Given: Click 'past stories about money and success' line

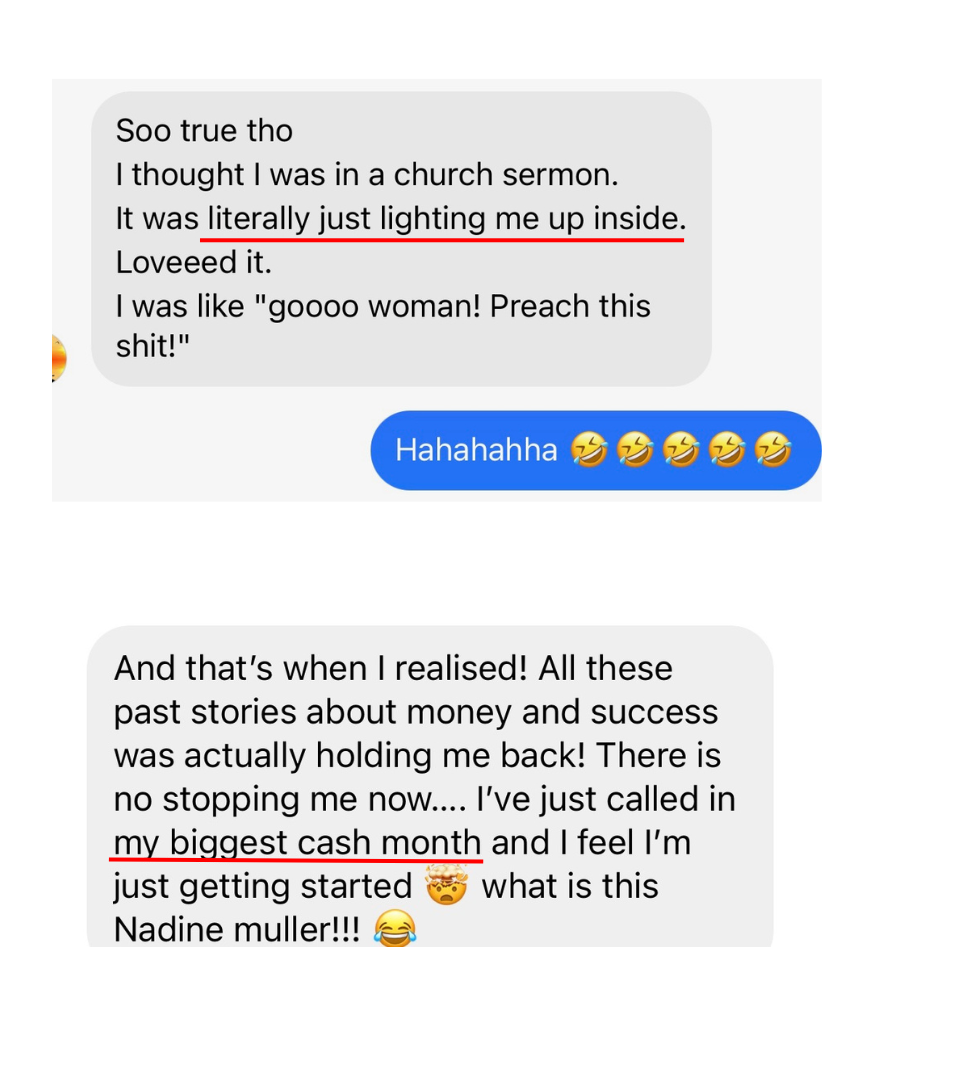Looking at the screenshot, I should (x=416, y=712).
